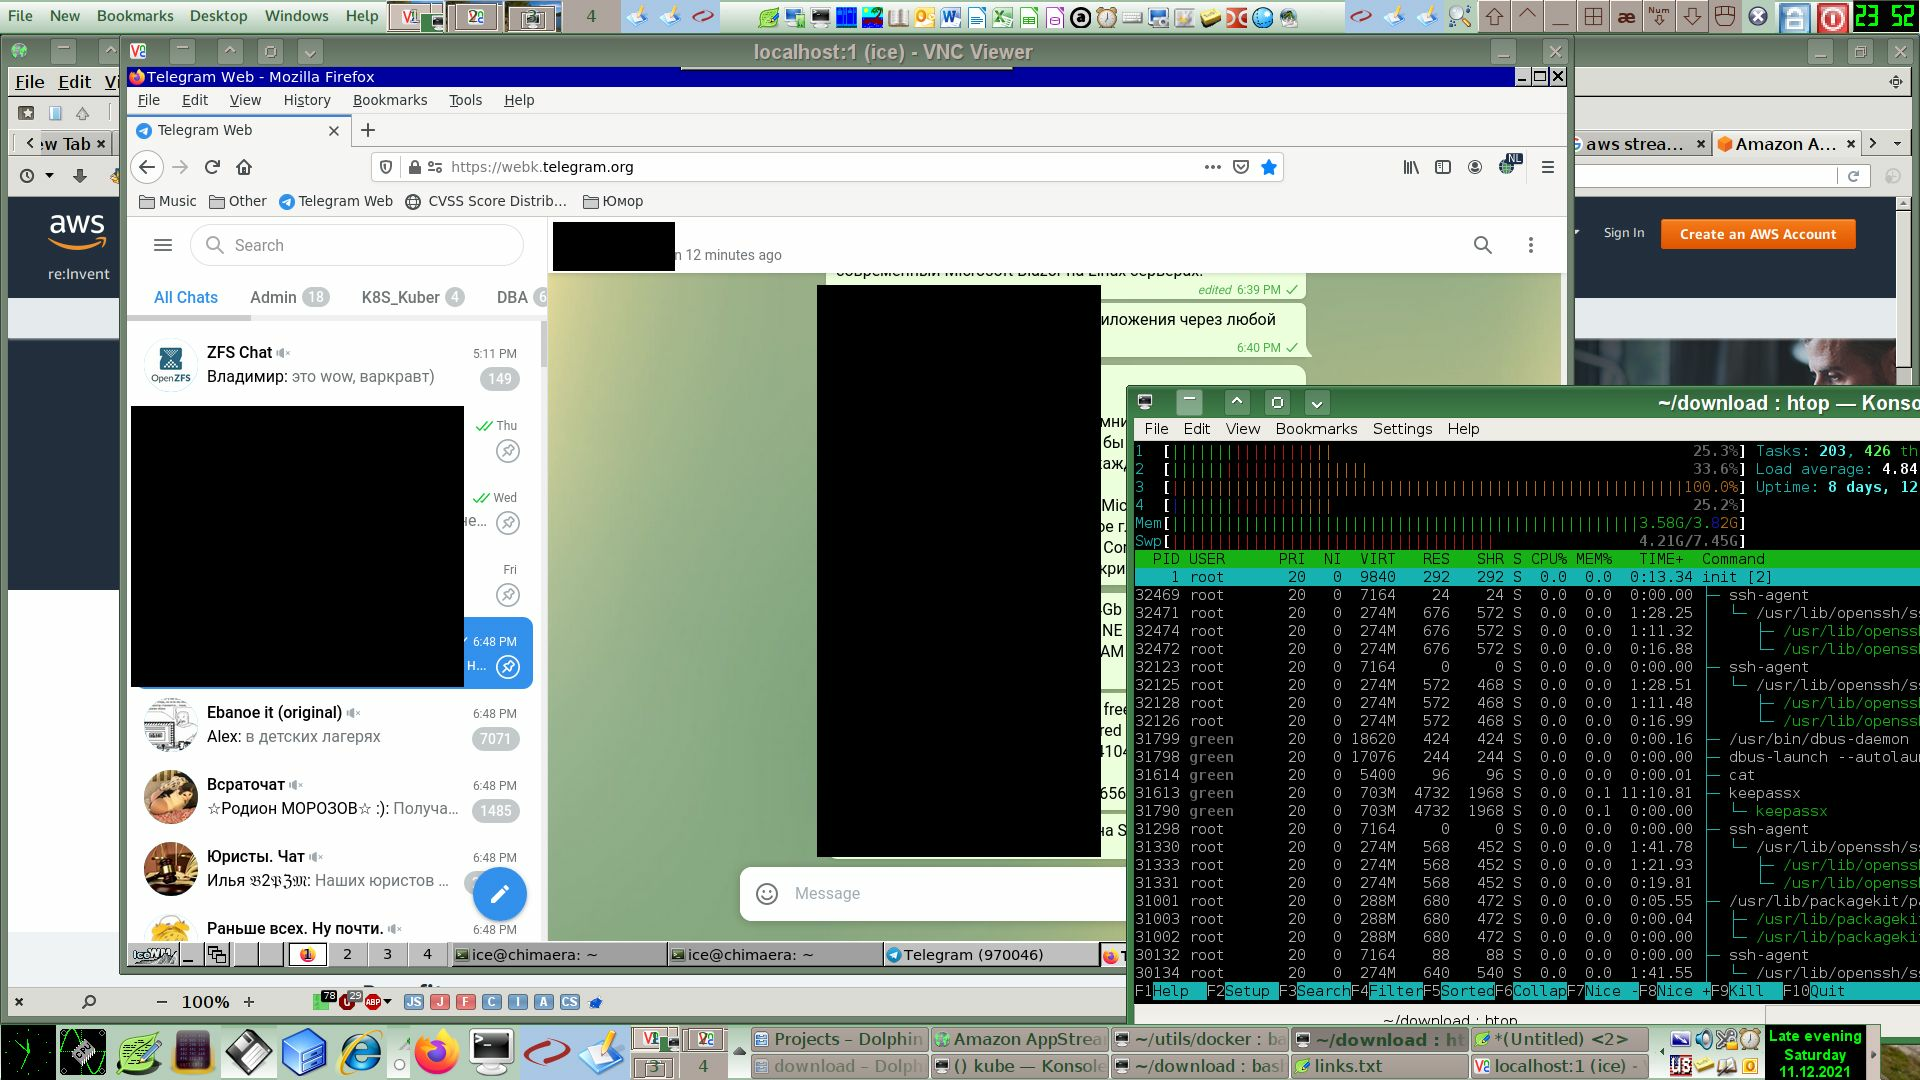Open Firefox library icon

[1411, 167]
